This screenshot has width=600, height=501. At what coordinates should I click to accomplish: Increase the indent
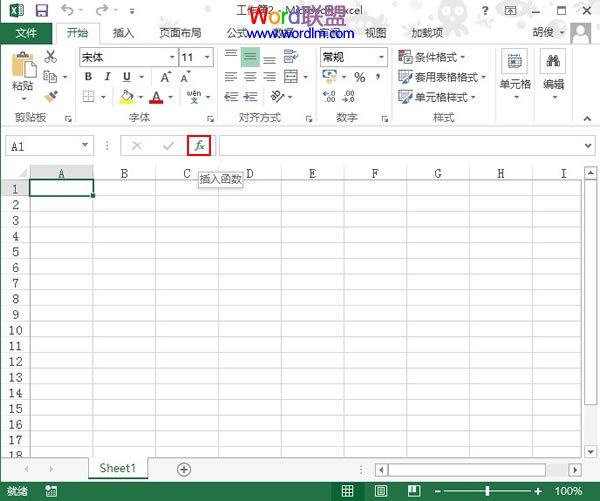(x=250, y=96)
